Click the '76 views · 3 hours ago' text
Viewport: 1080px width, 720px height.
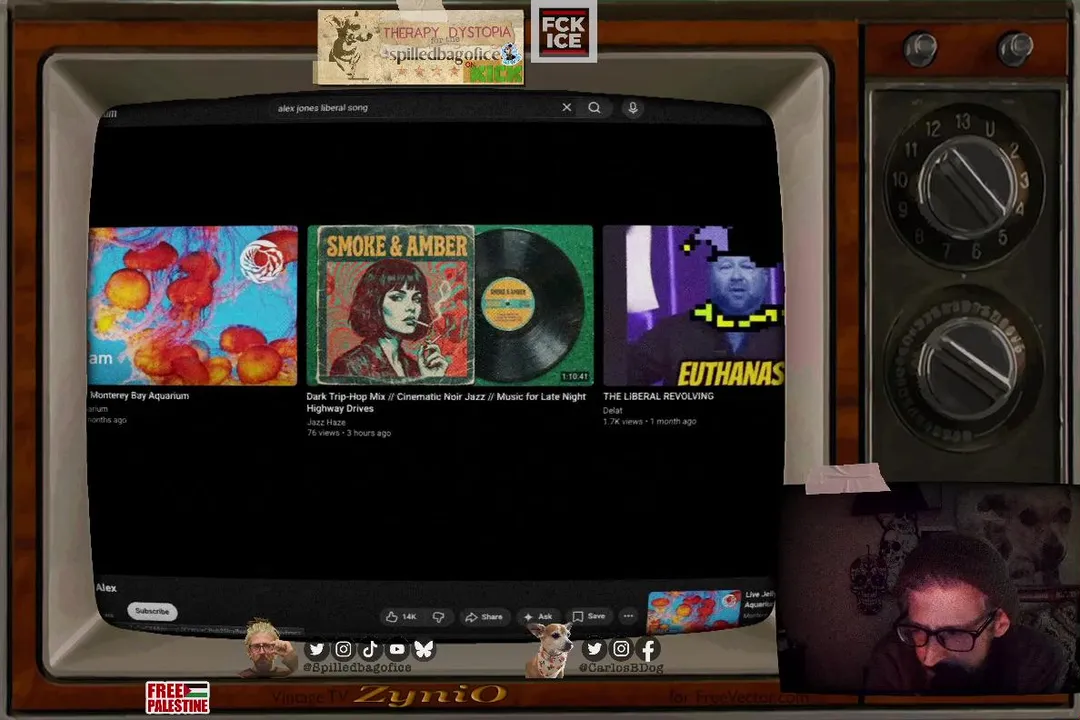[x=349, y=433]
